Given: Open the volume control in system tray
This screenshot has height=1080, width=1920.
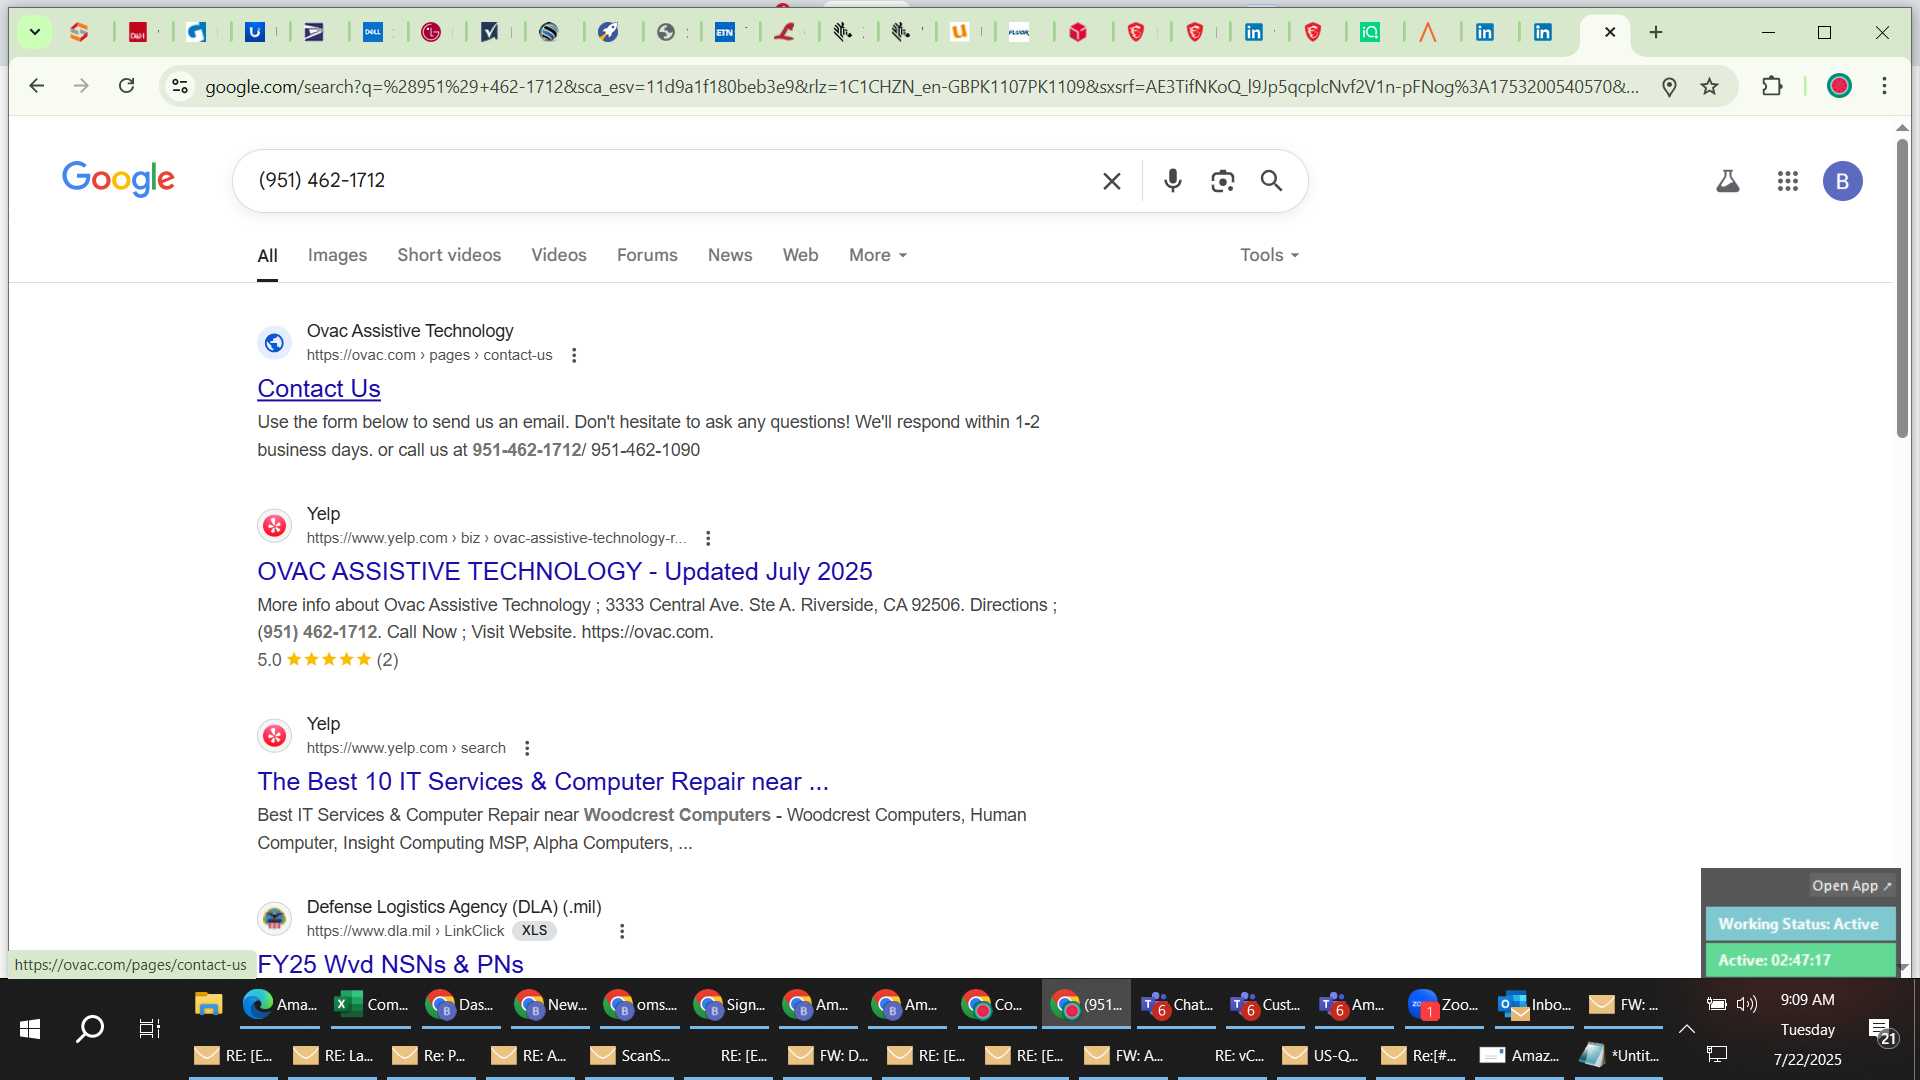Looking at the screenshot, I should coord(1747,1004).
